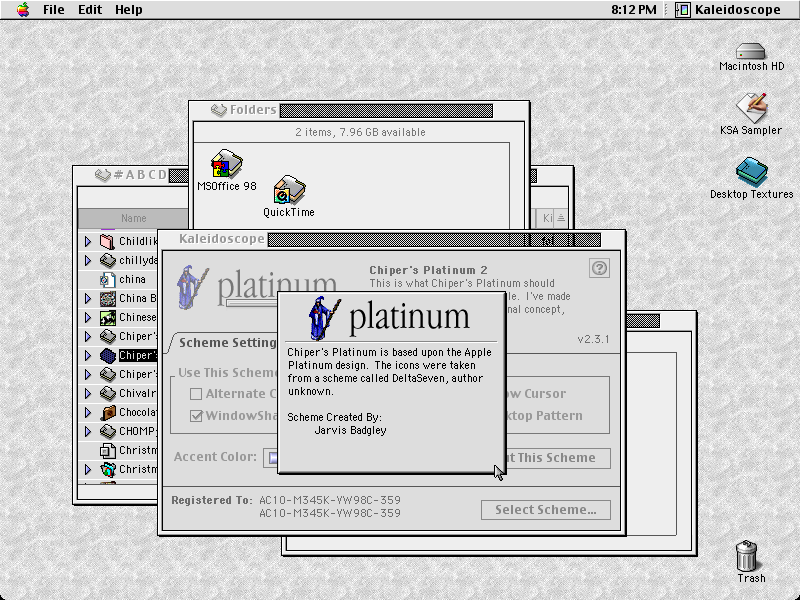Click the partially hidden This Scheme button

coord(558,458)
